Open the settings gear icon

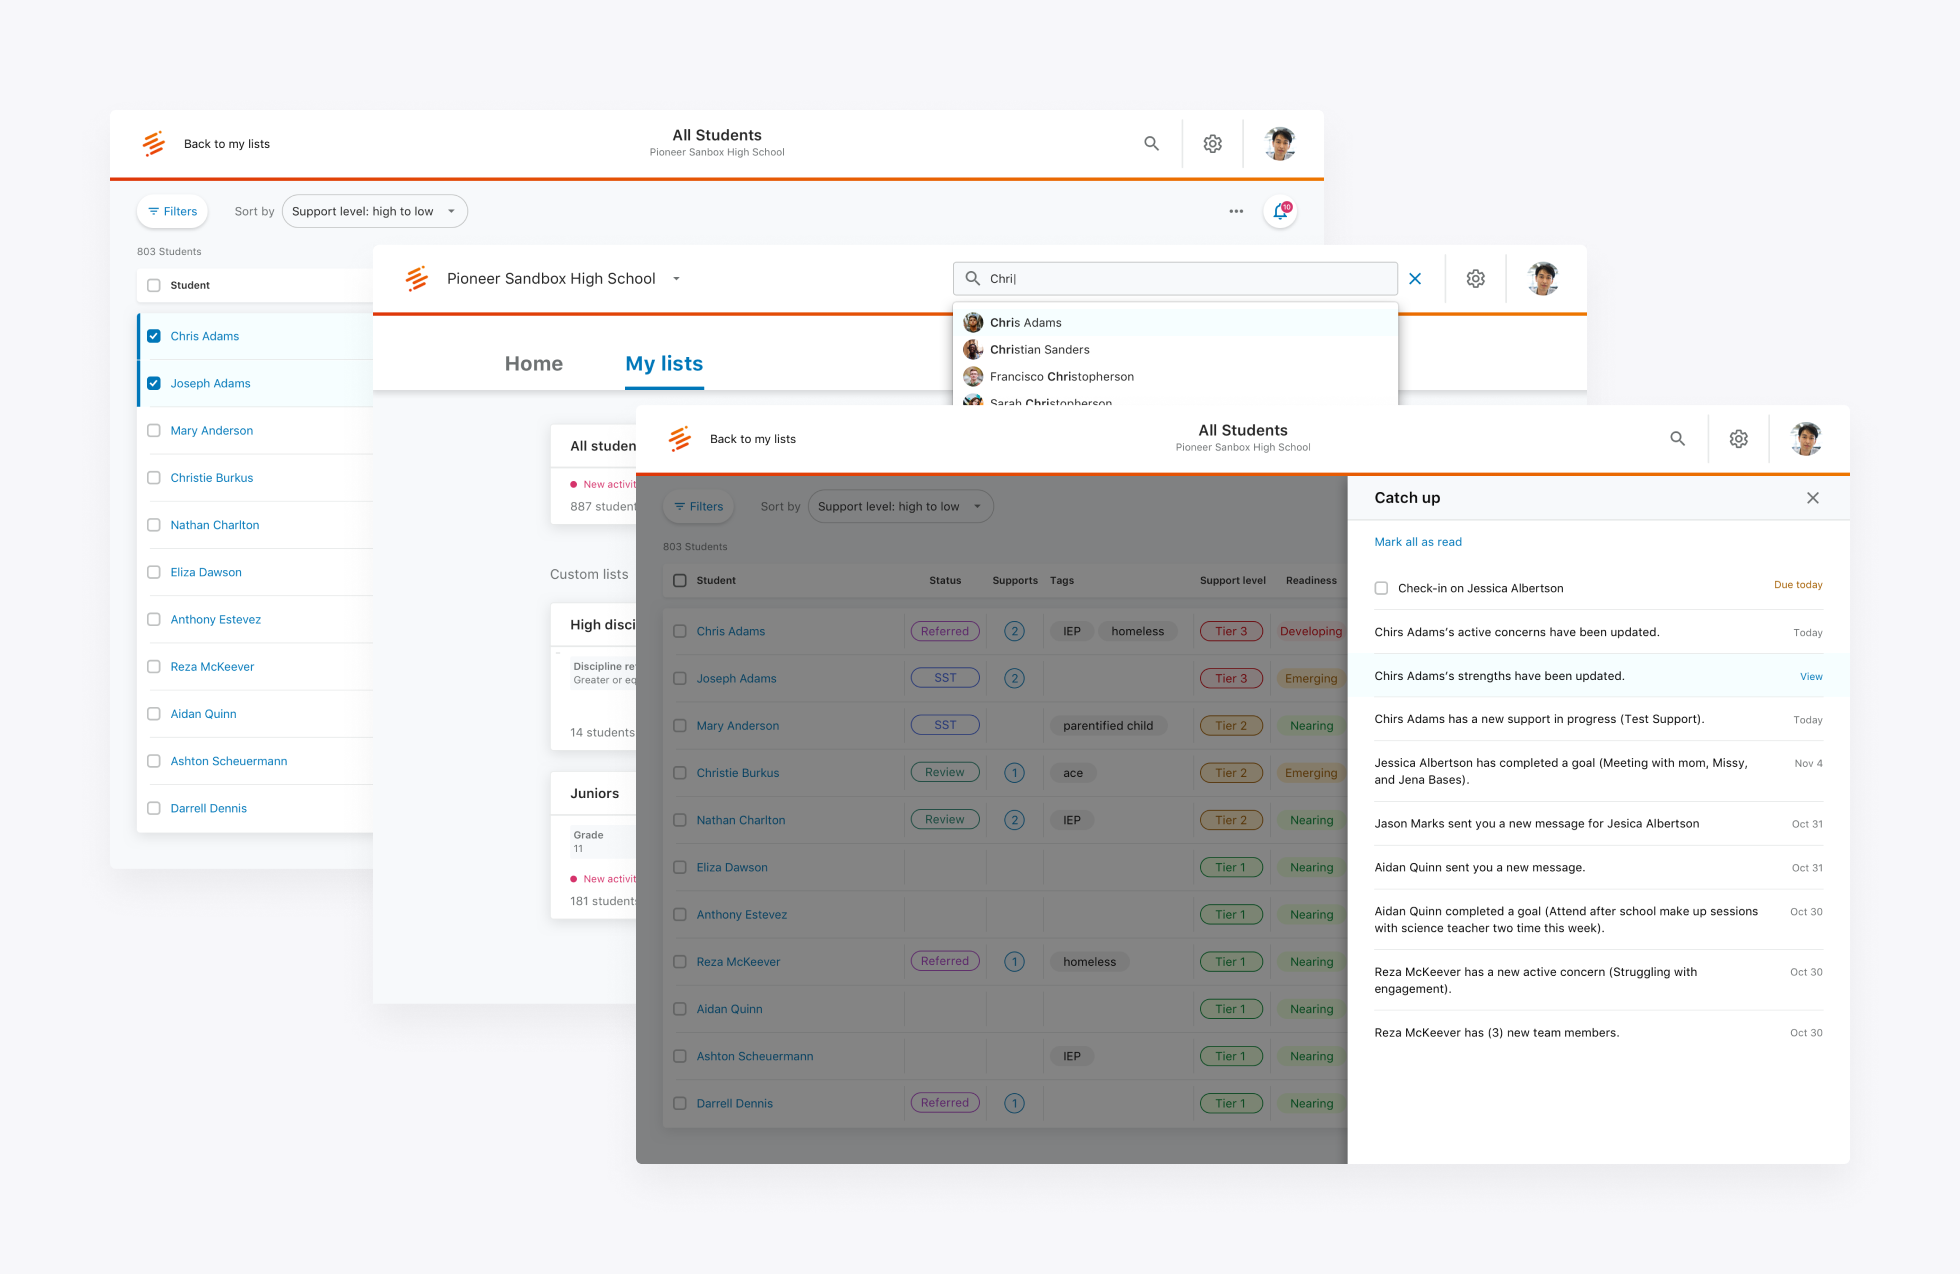(1213, 143)
